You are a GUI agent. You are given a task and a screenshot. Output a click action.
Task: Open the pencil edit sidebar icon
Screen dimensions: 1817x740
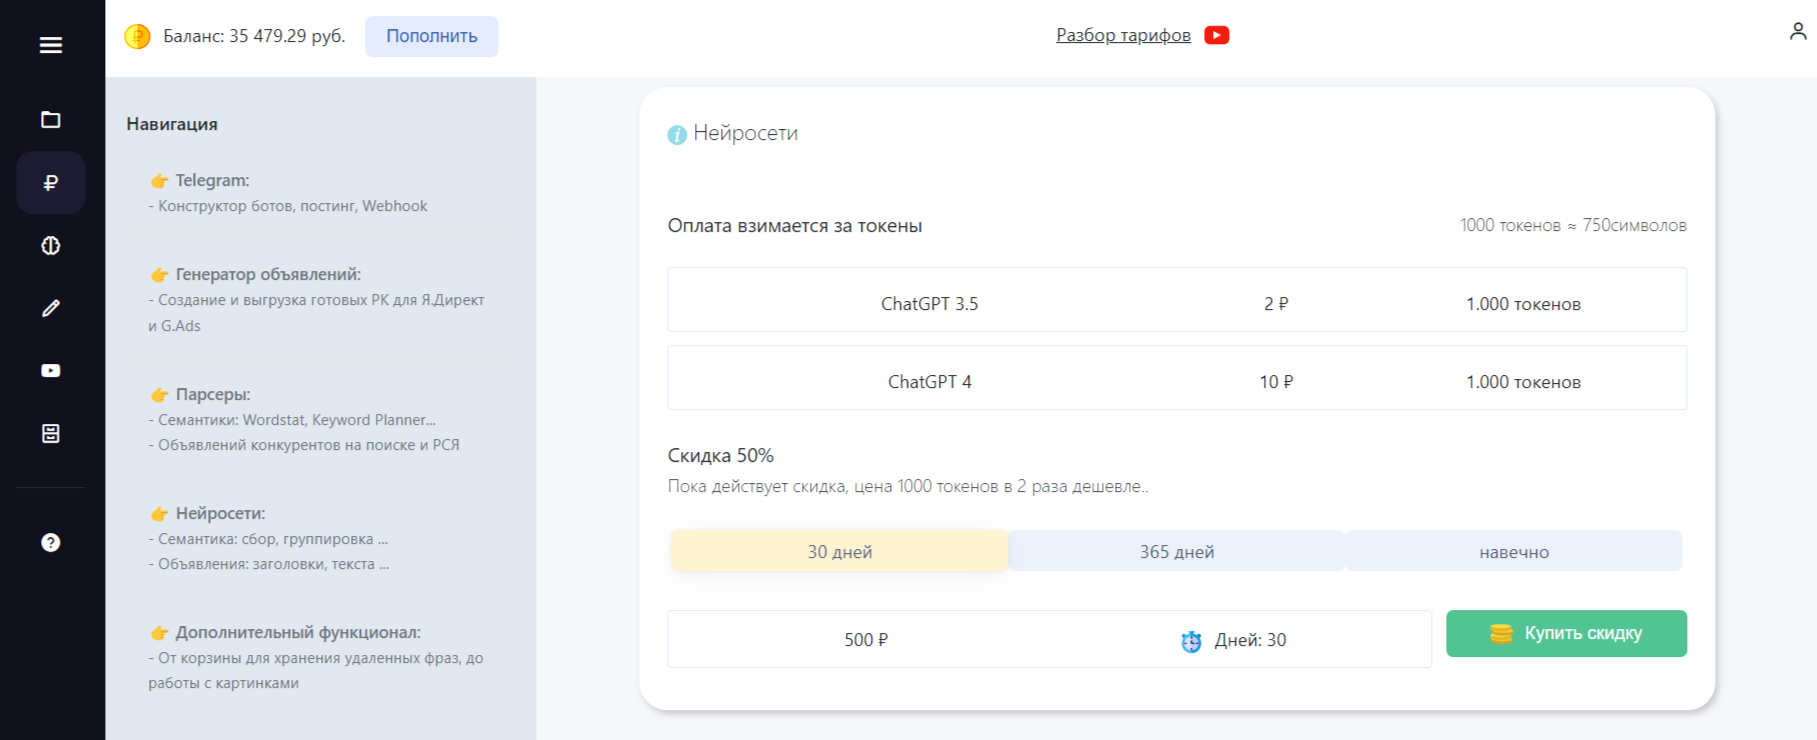tap(51, 308)
